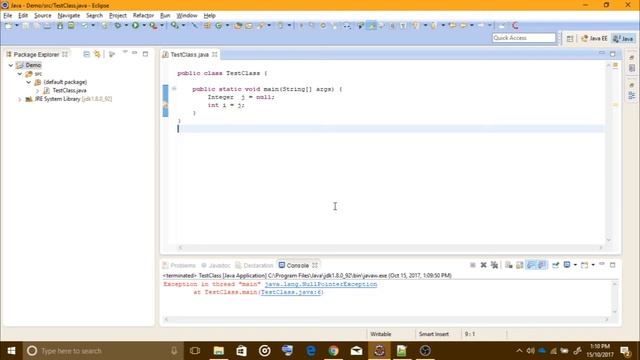Click the New Java Class green C icon
The image size is (640, 360).
(218, 25)
